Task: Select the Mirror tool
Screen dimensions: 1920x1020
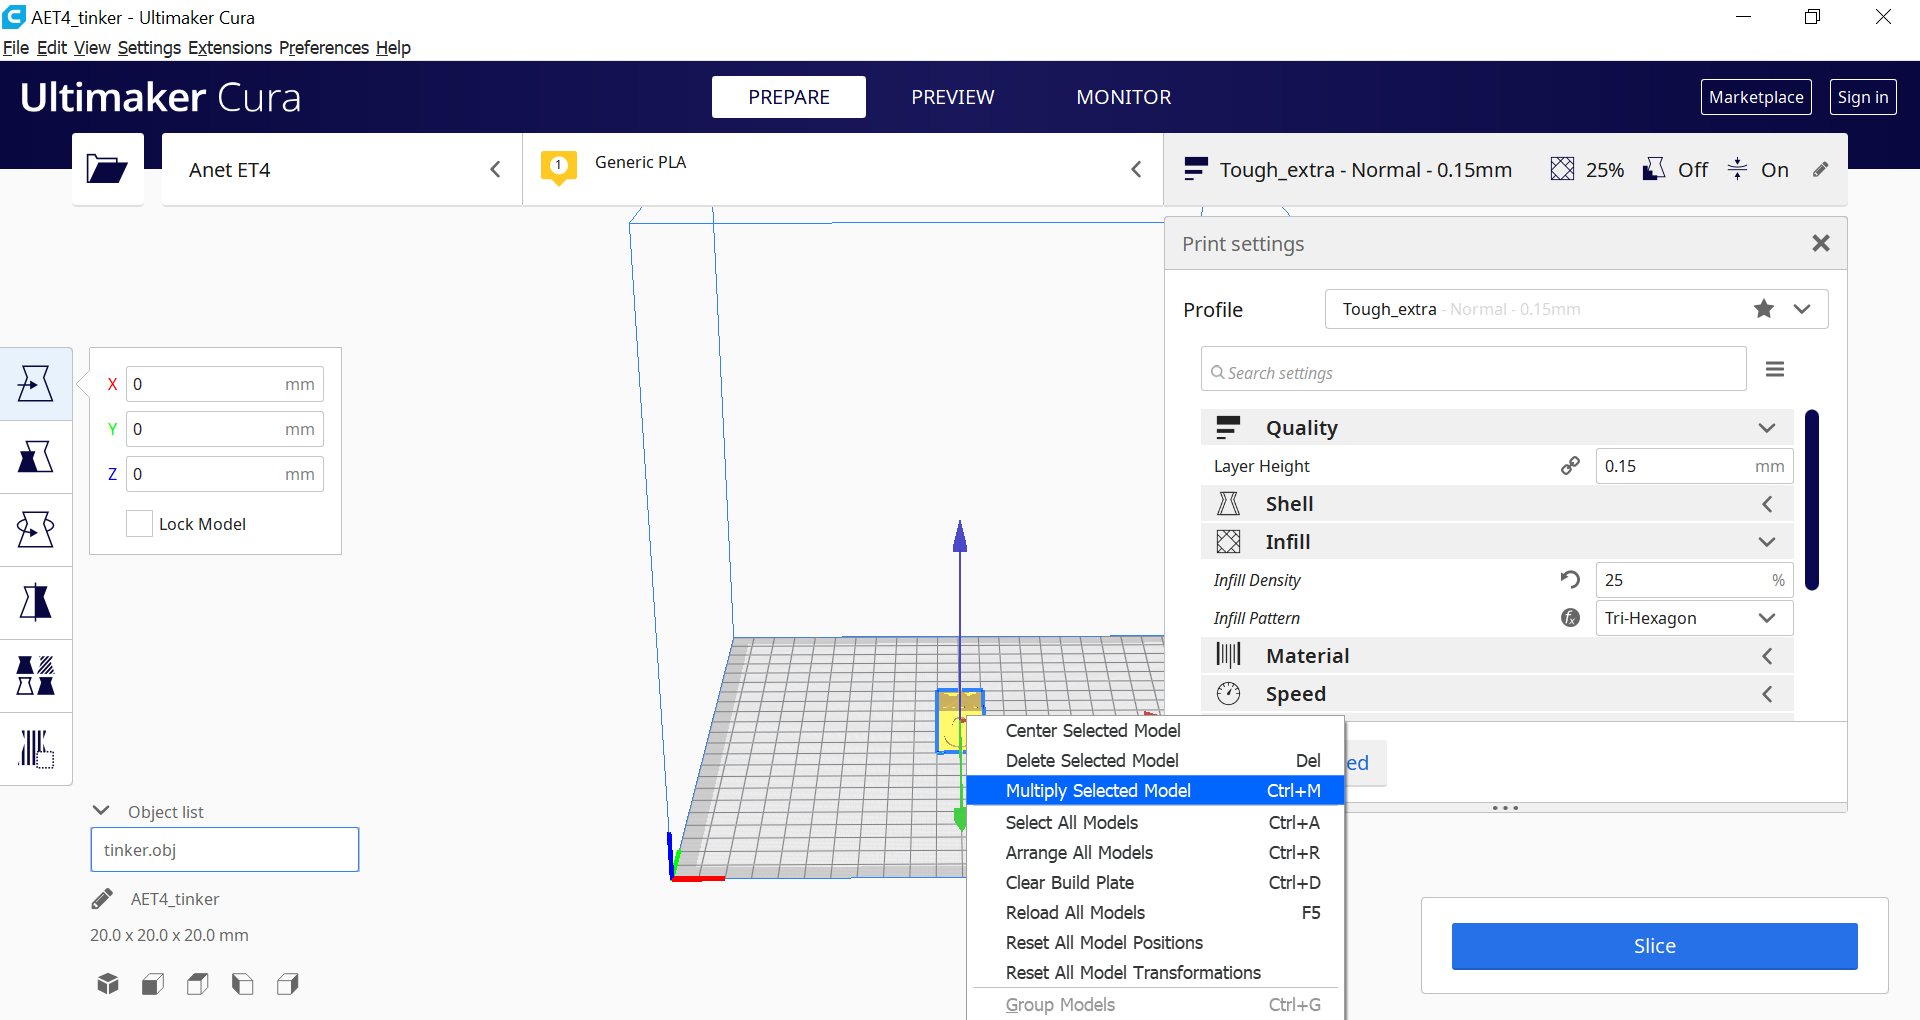Action: (36, 603)
